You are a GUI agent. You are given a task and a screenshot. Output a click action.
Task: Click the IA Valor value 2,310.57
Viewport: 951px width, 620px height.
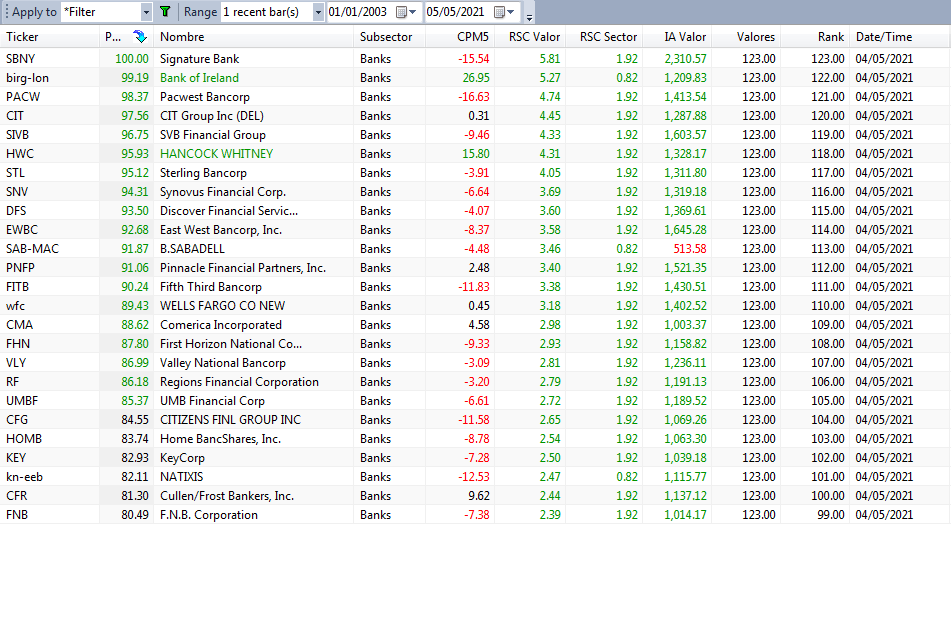pos(685,59)
